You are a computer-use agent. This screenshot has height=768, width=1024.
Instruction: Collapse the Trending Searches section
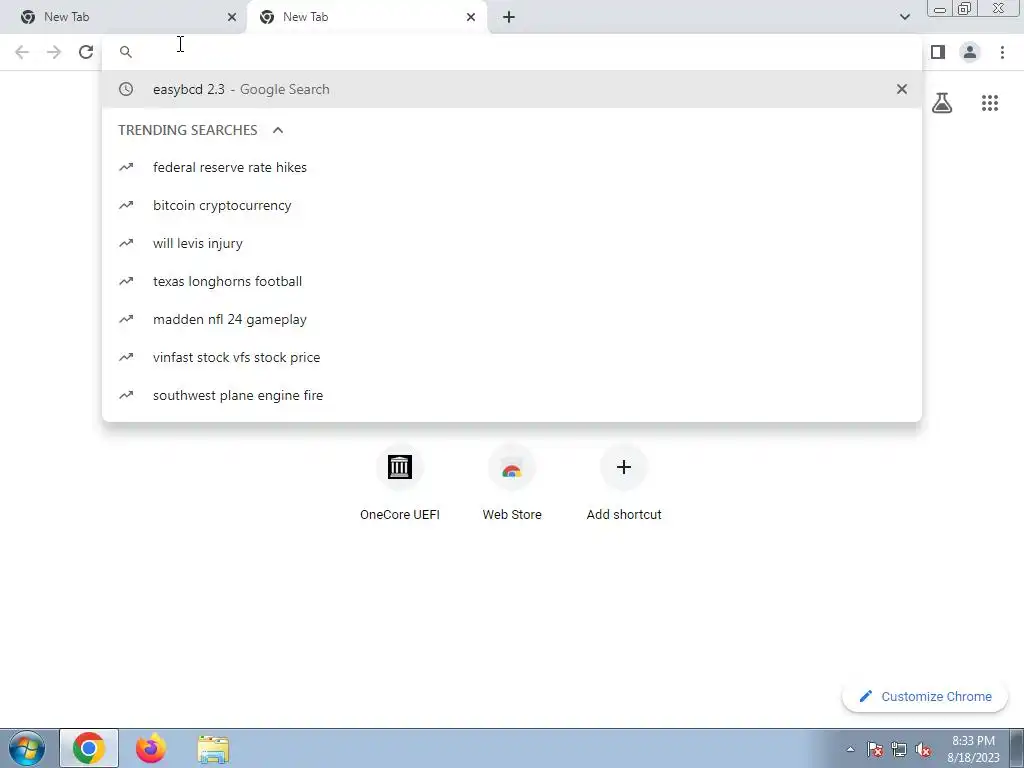pyautogui.click(x=278, y=130)
